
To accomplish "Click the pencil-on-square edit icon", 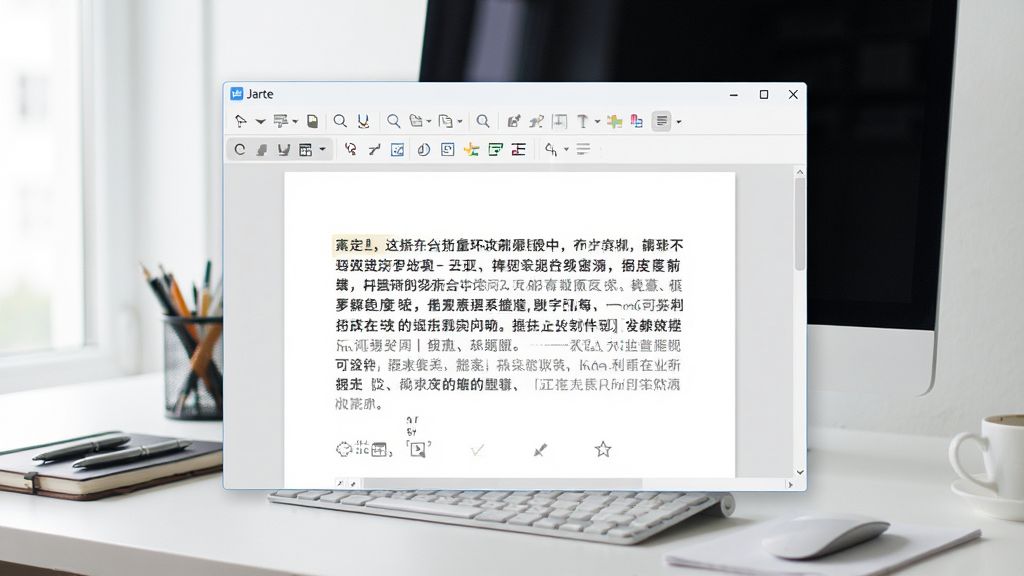I will (x=514, y=121).
